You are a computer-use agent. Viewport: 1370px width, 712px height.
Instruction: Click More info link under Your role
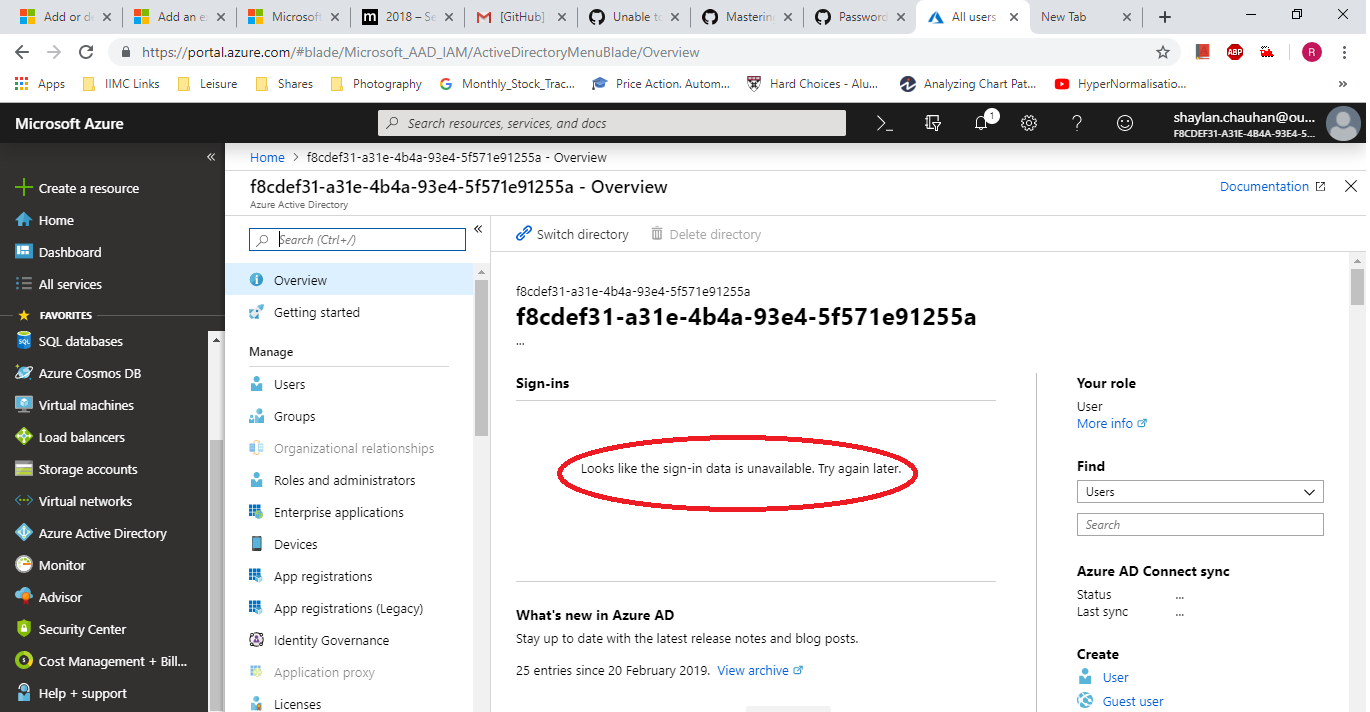(x=1111, y=423)
